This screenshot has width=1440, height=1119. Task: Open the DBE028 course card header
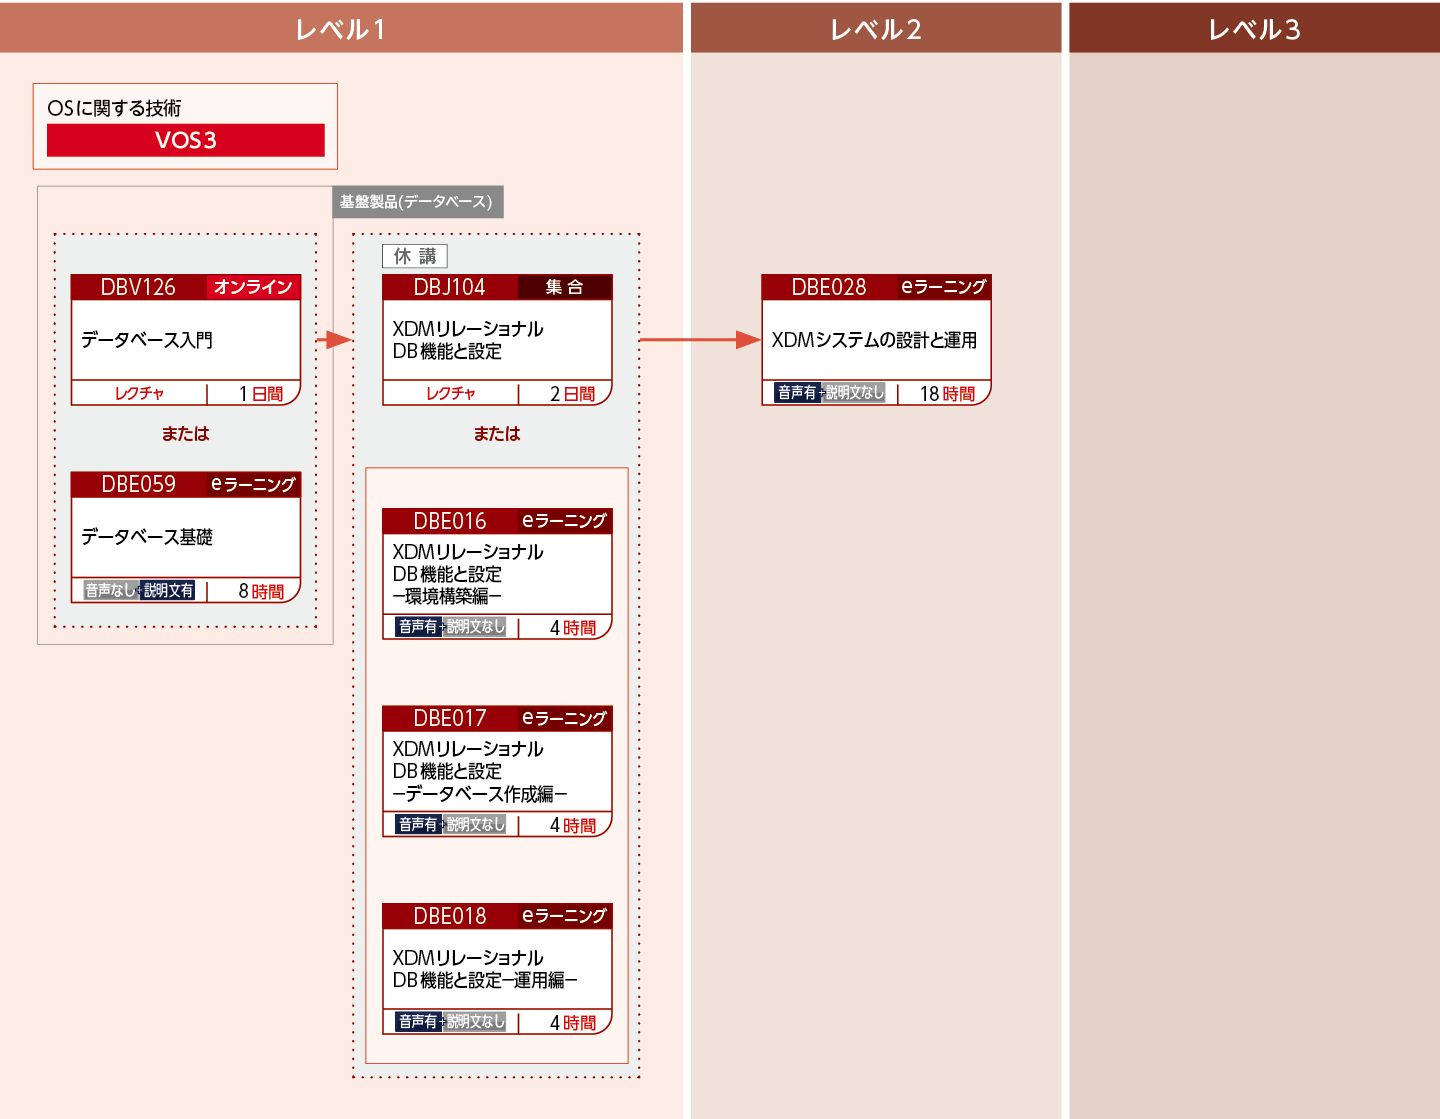click(829, 287)
